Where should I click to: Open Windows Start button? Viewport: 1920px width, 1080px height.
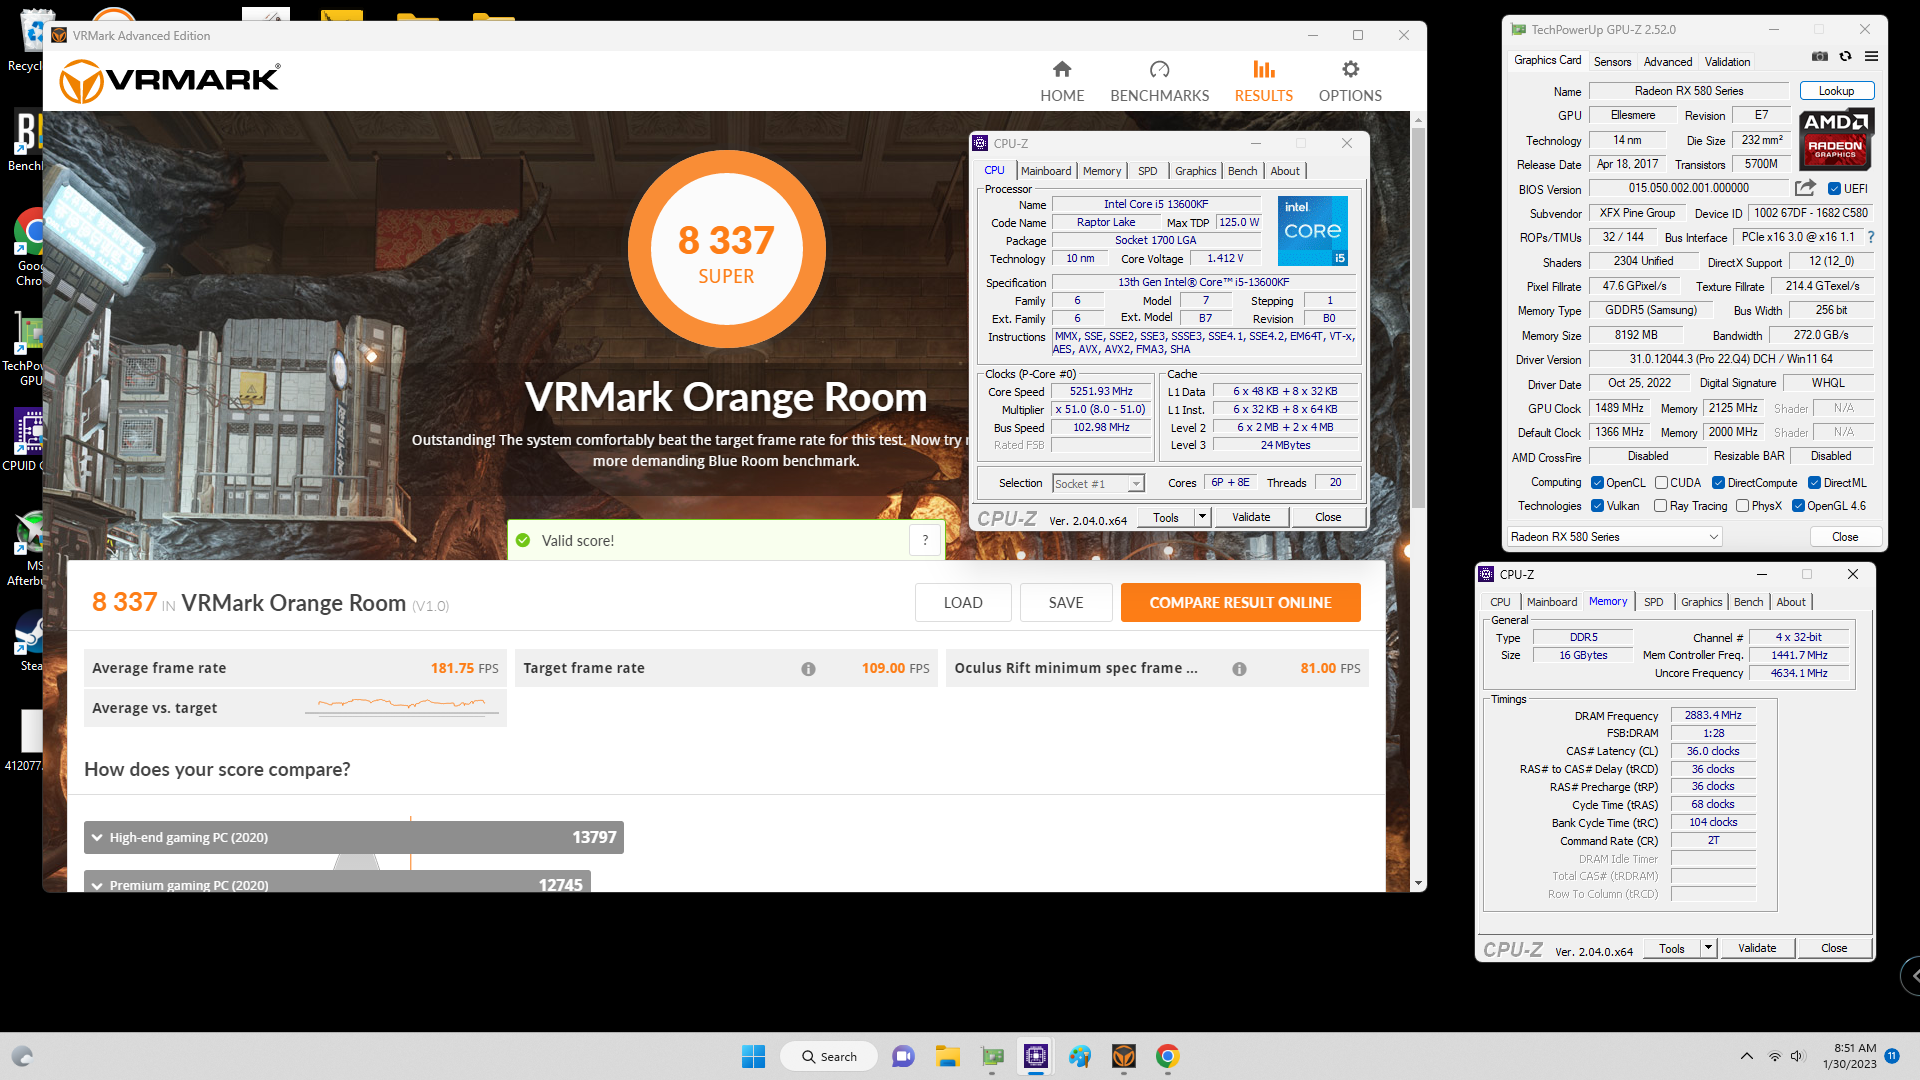(753, 1056)
